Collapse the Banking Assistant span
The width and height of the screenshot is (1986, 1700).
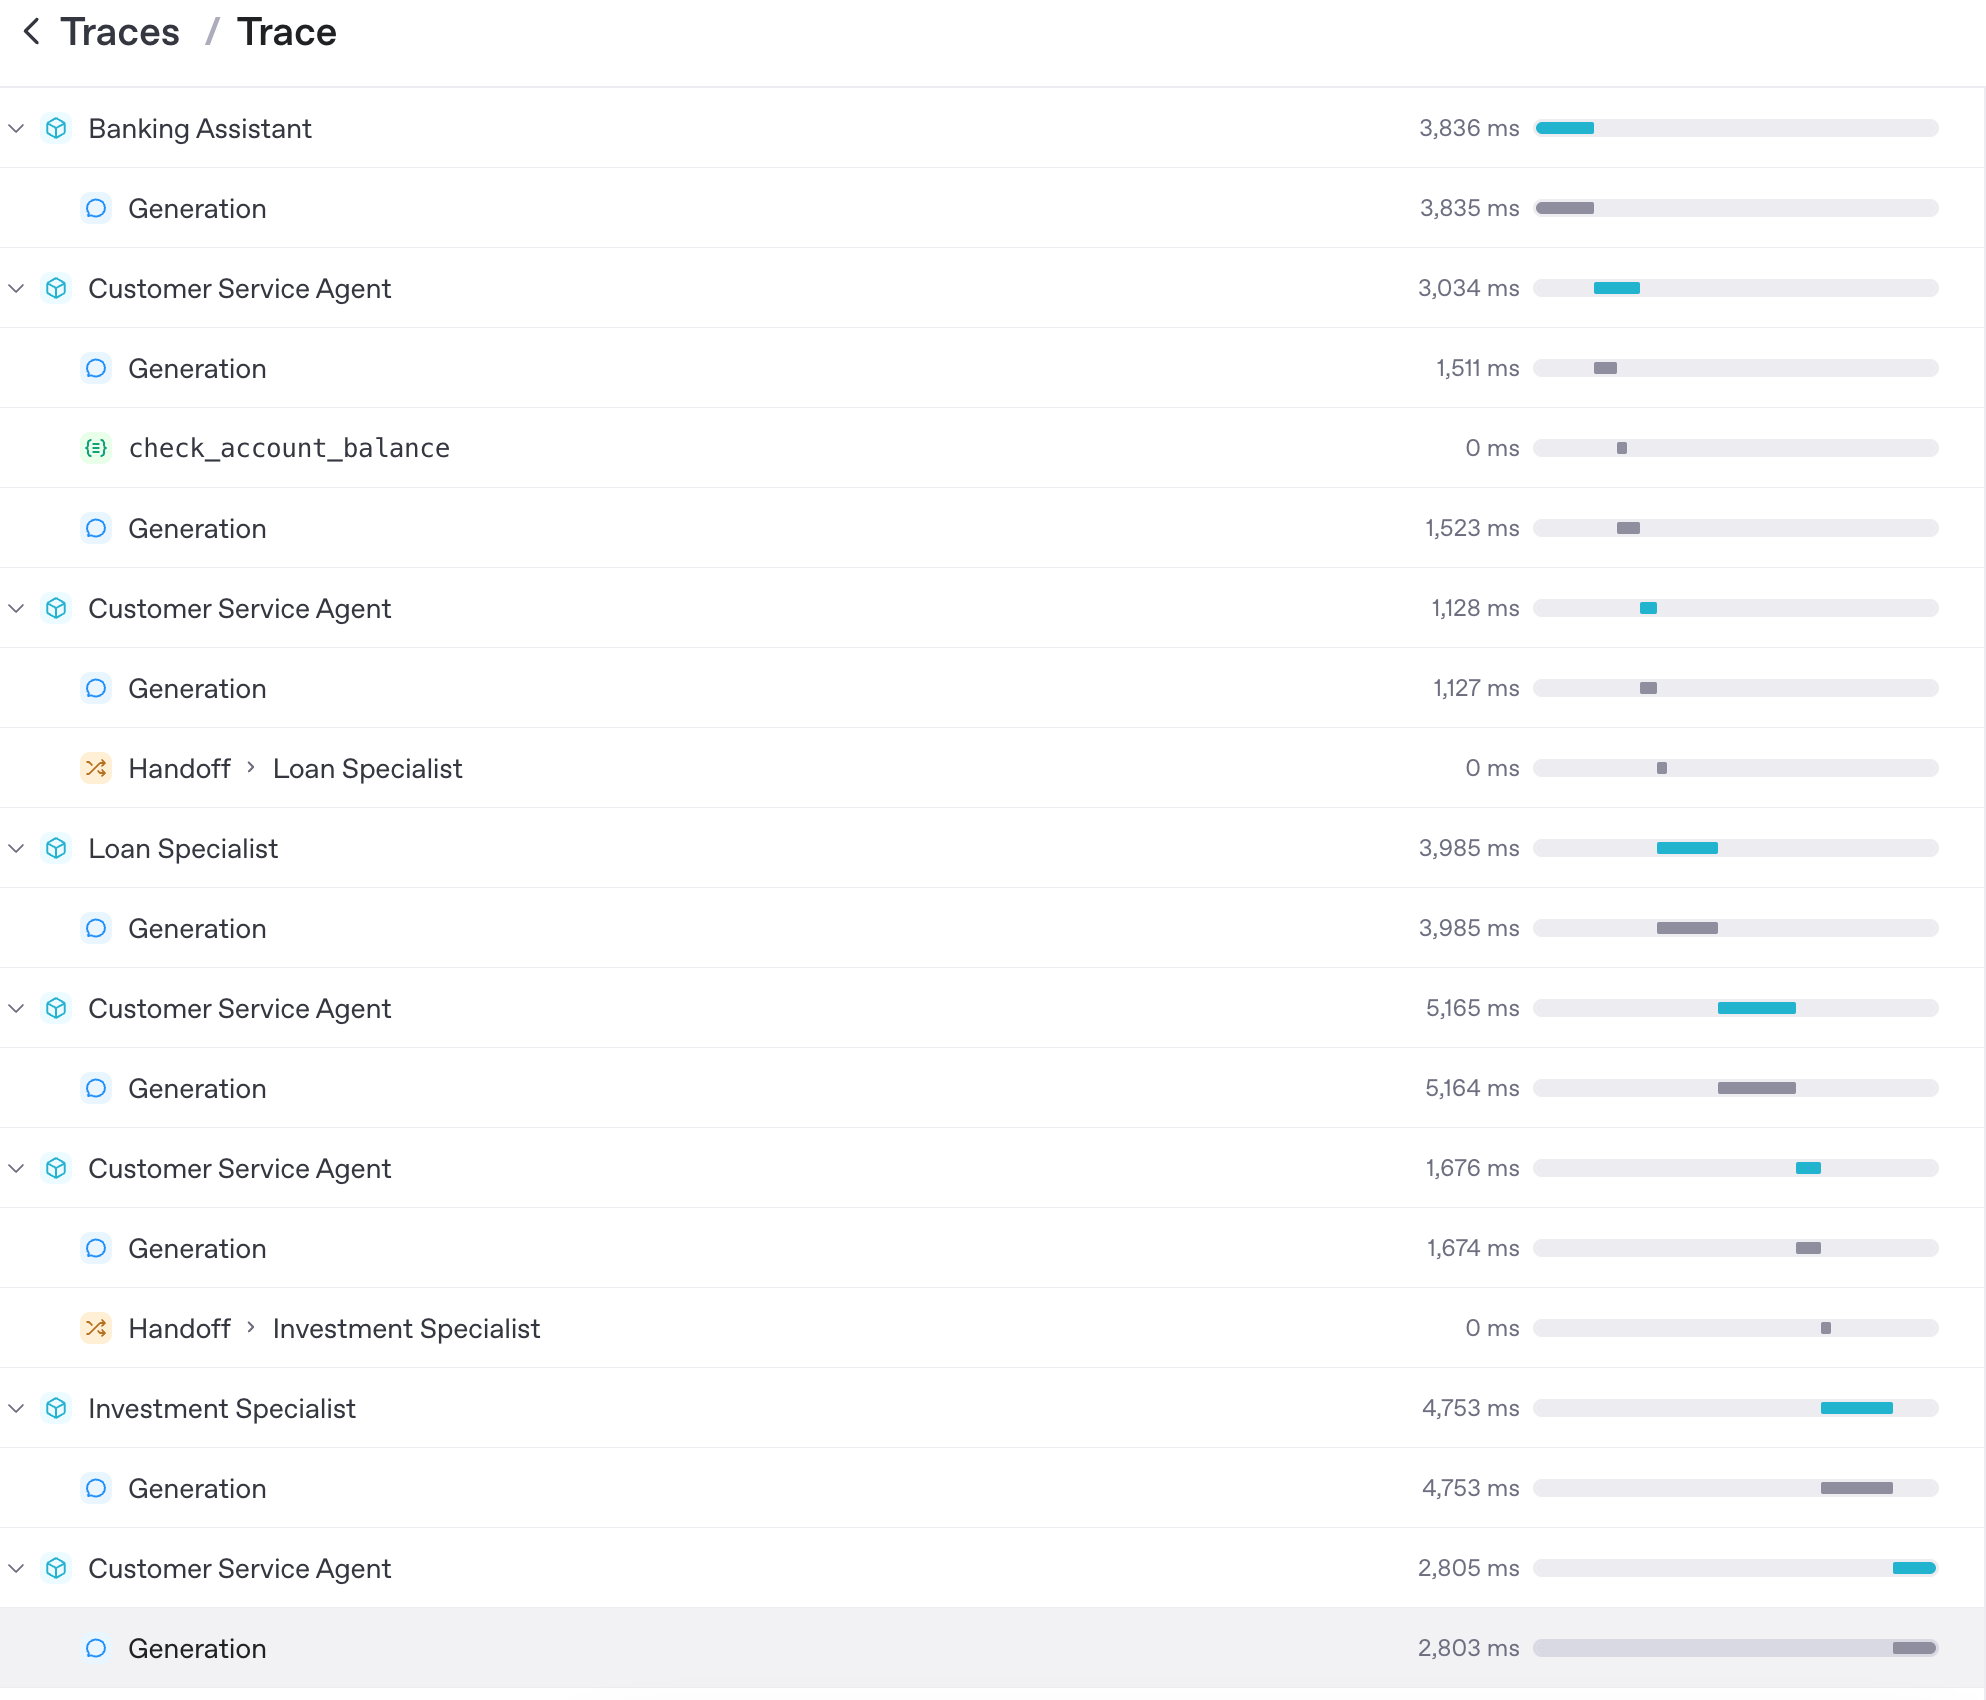click(15, 128)
